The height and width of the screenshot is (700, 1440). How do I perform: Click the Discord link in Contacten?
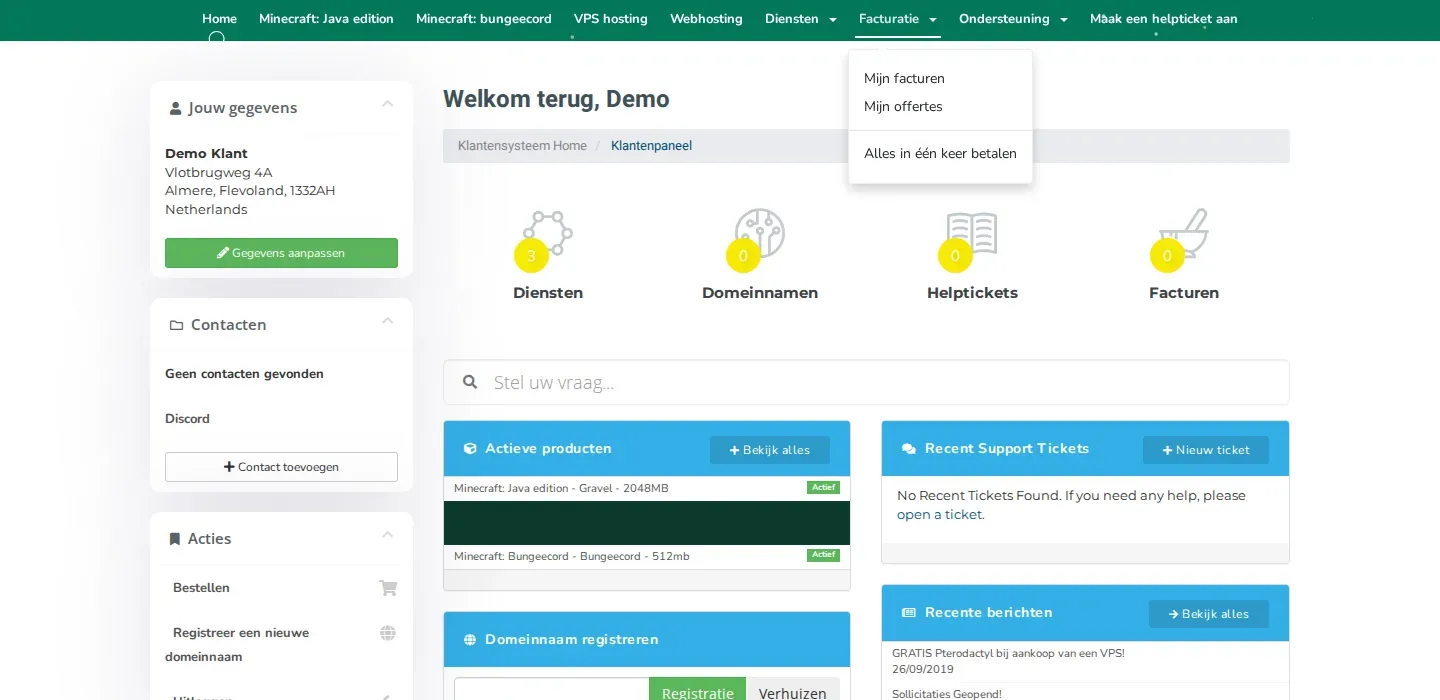187,419
